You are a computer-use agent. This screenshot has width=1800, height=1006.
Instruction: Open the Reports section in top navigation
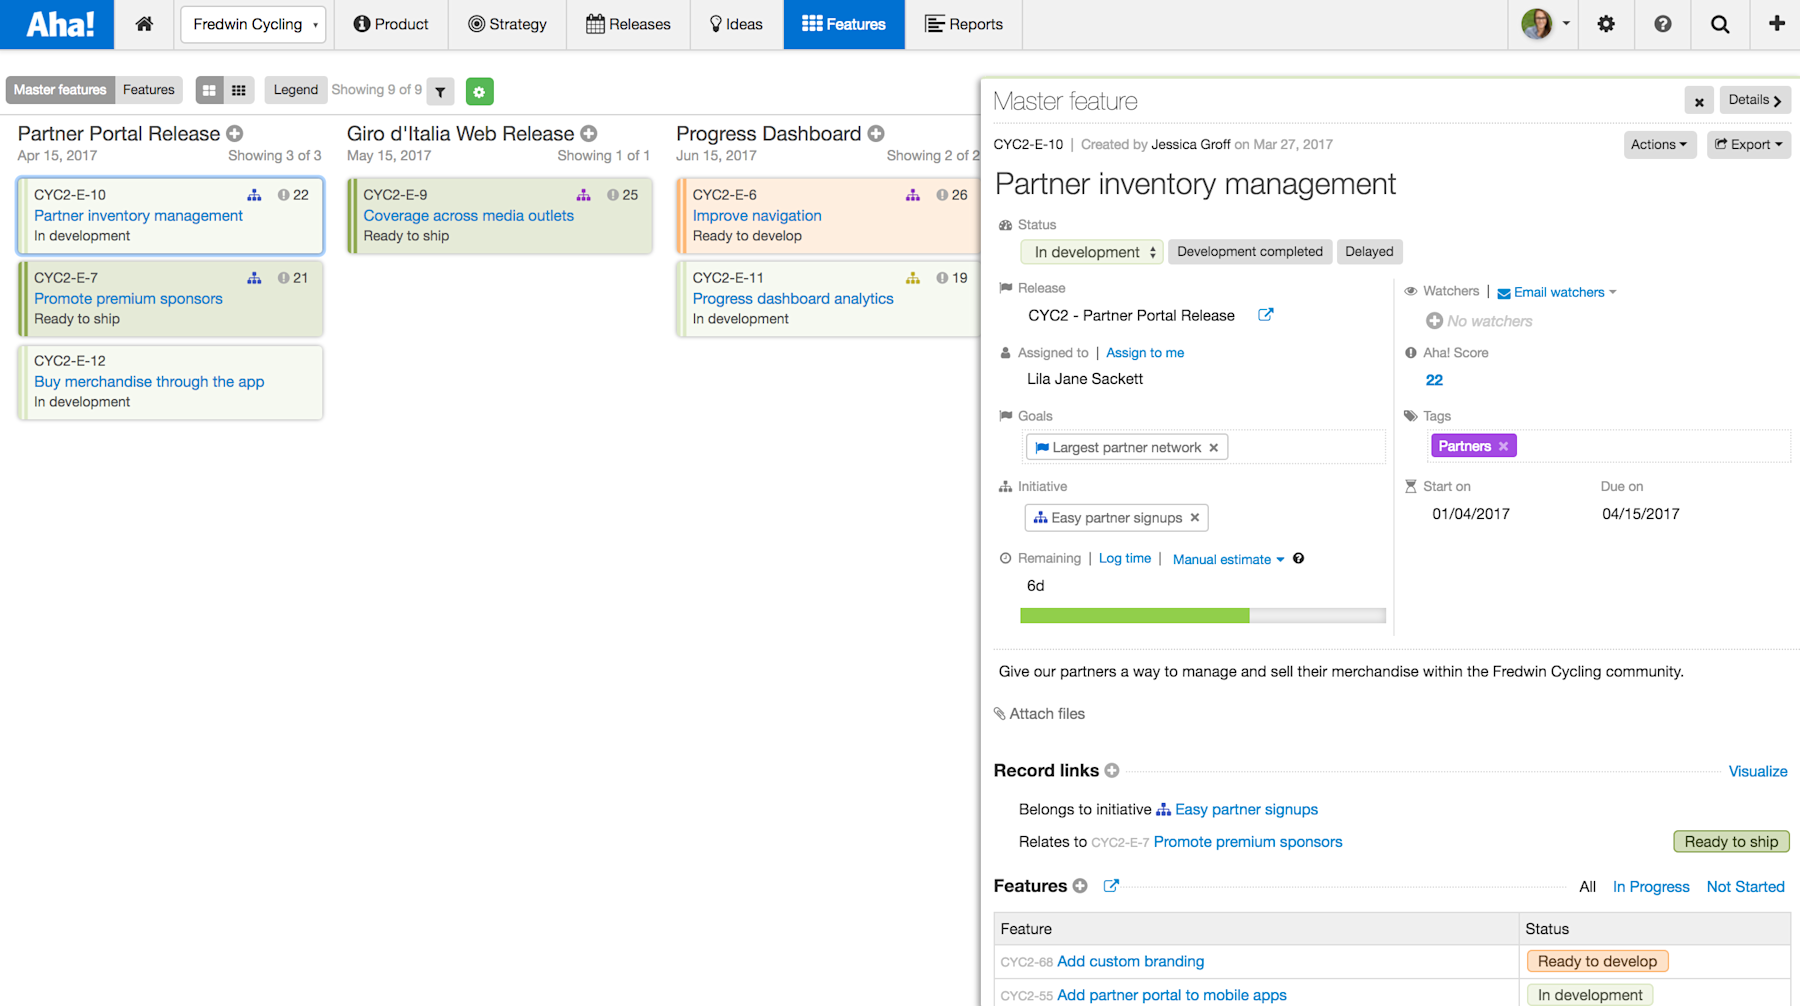[x=963, y=24]
